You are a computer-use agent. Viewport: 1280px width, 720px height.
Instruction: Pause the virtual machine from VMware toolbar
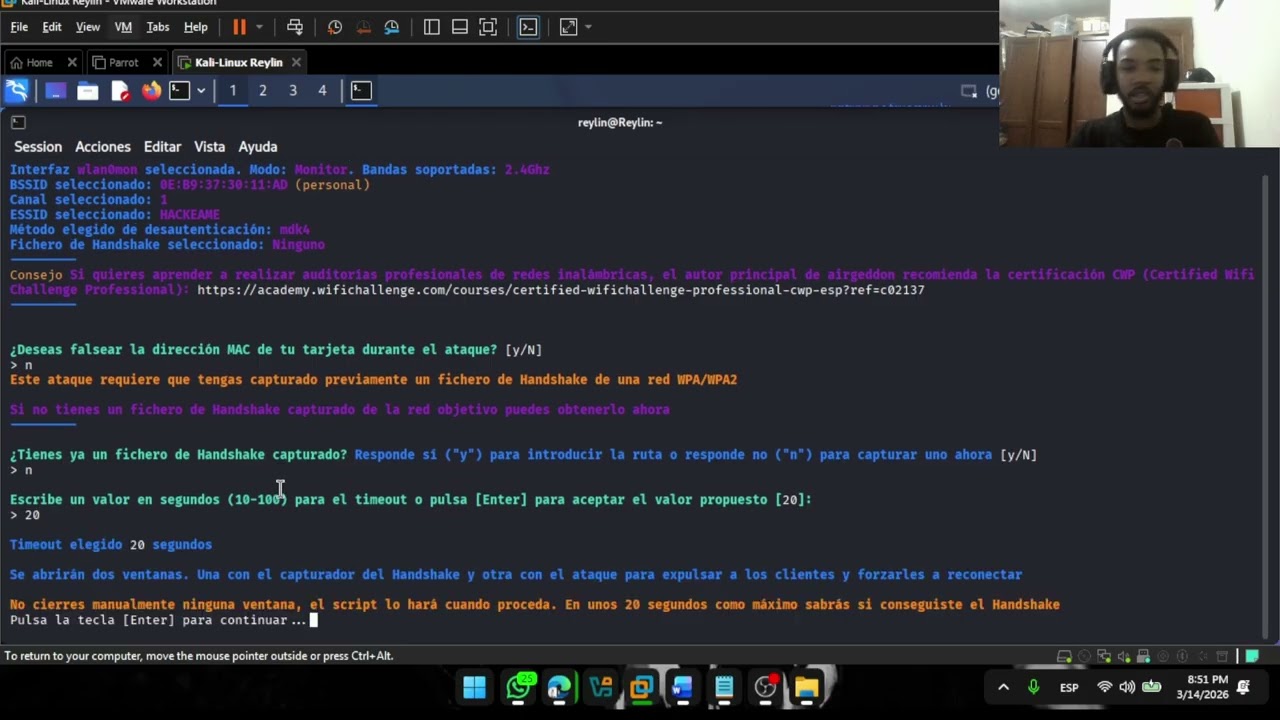239,27
